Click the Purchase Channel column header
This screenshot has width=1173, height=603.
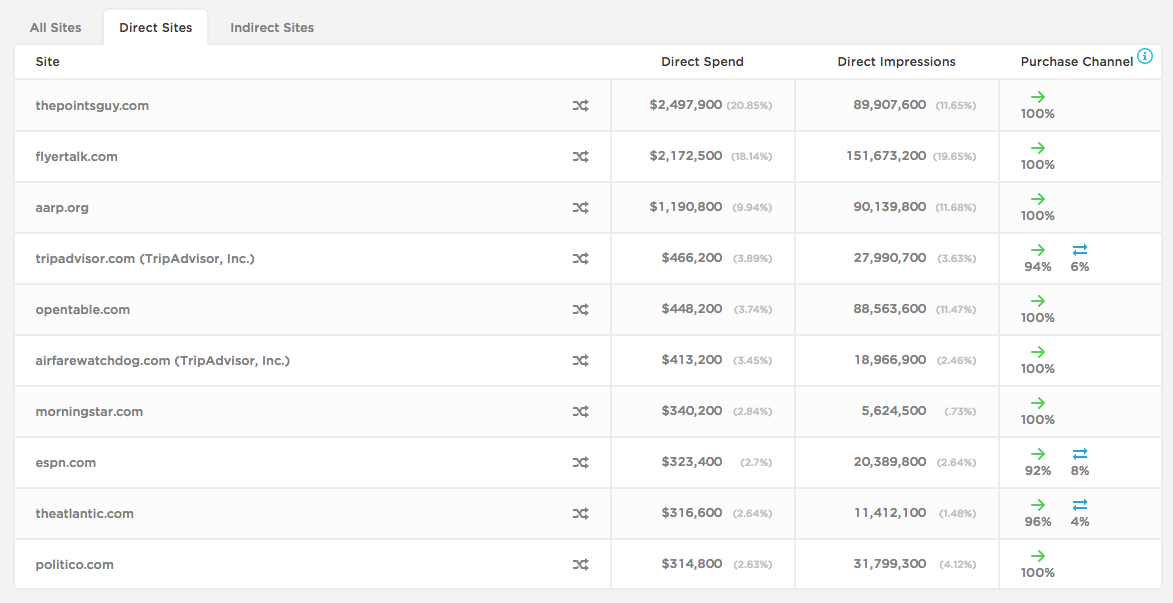tap(1076, 62)
